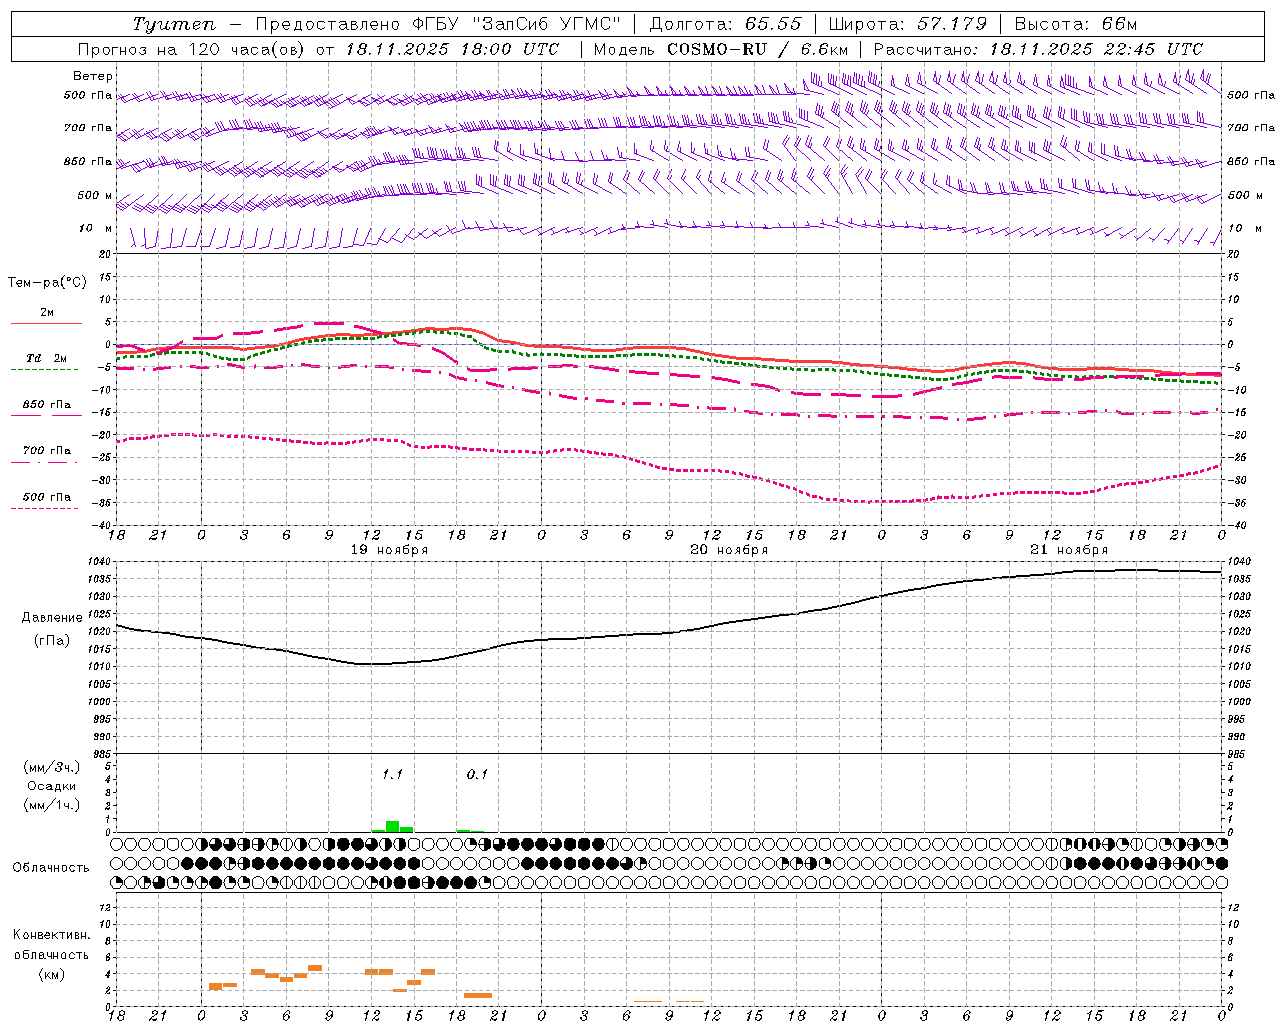1280x1024 pixels.
Task: Click the computed time Рассчитано: 18.11.2025 22:45 UTC
Action: 1038,49
